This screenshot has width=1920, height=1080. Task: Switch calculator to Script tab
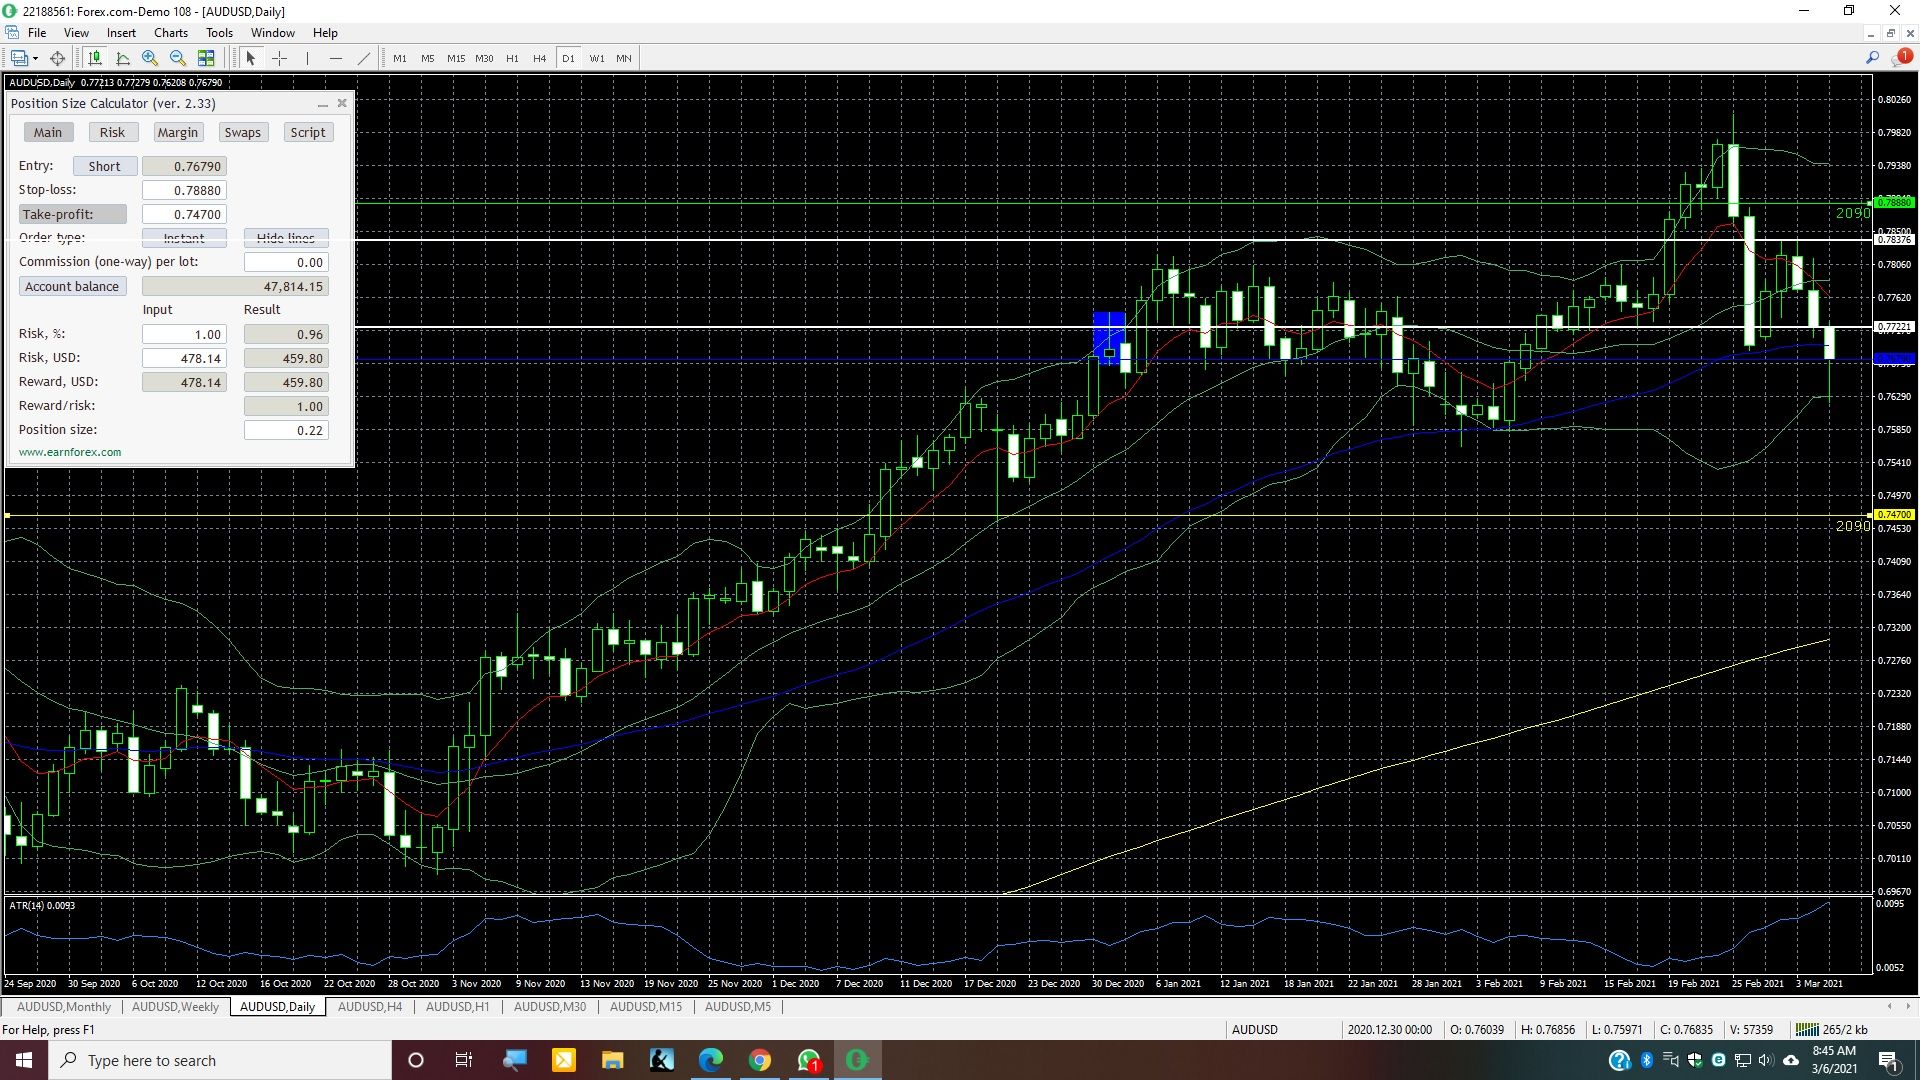point(307,132)
